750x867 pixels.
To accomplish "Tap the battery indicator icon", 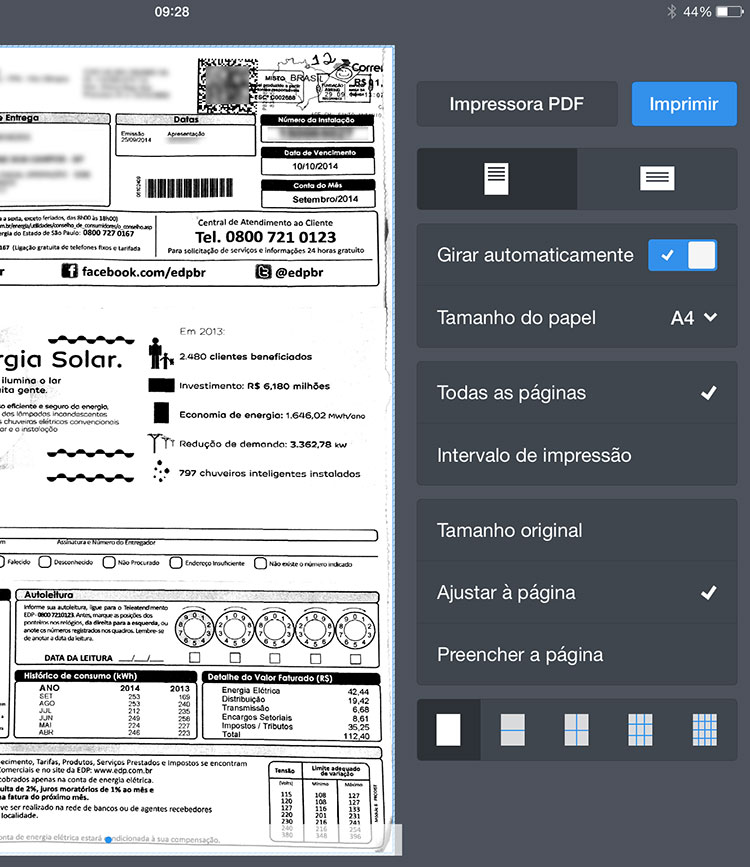I will [x=730, y=12].
